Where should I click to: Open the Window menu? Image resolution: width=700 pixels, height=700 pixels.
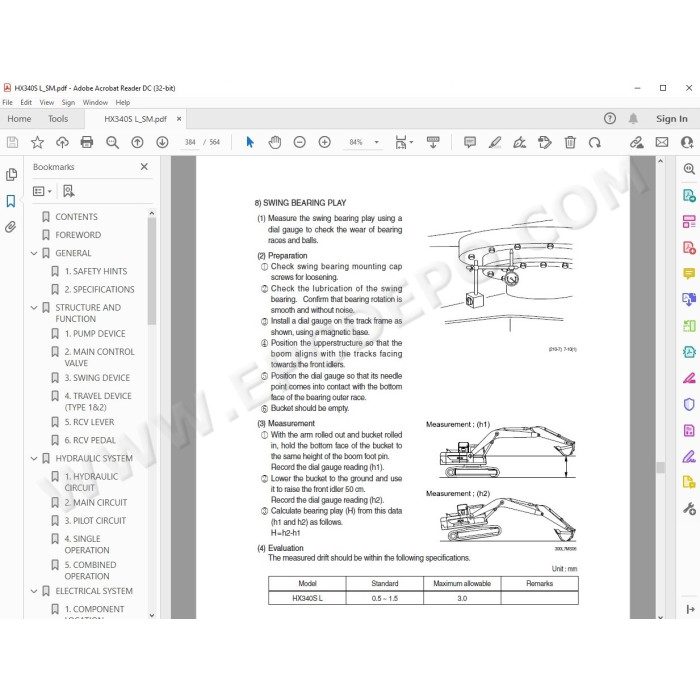(x=95, y=102)
